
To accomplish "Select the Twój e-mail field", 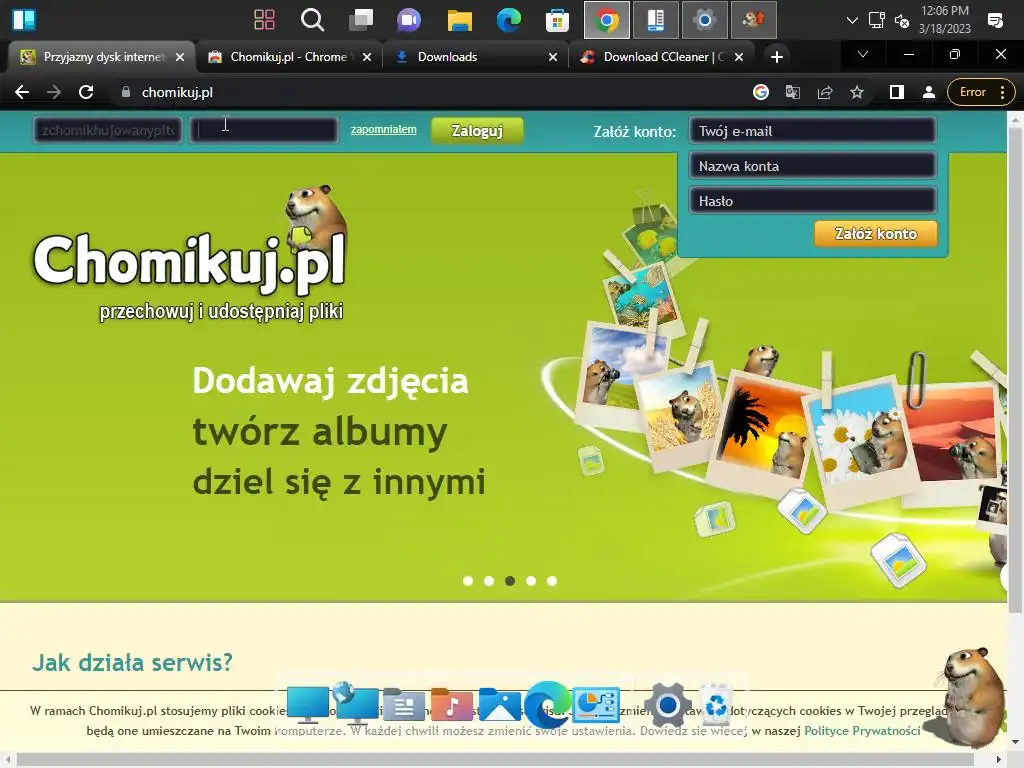I will (812, 131).
